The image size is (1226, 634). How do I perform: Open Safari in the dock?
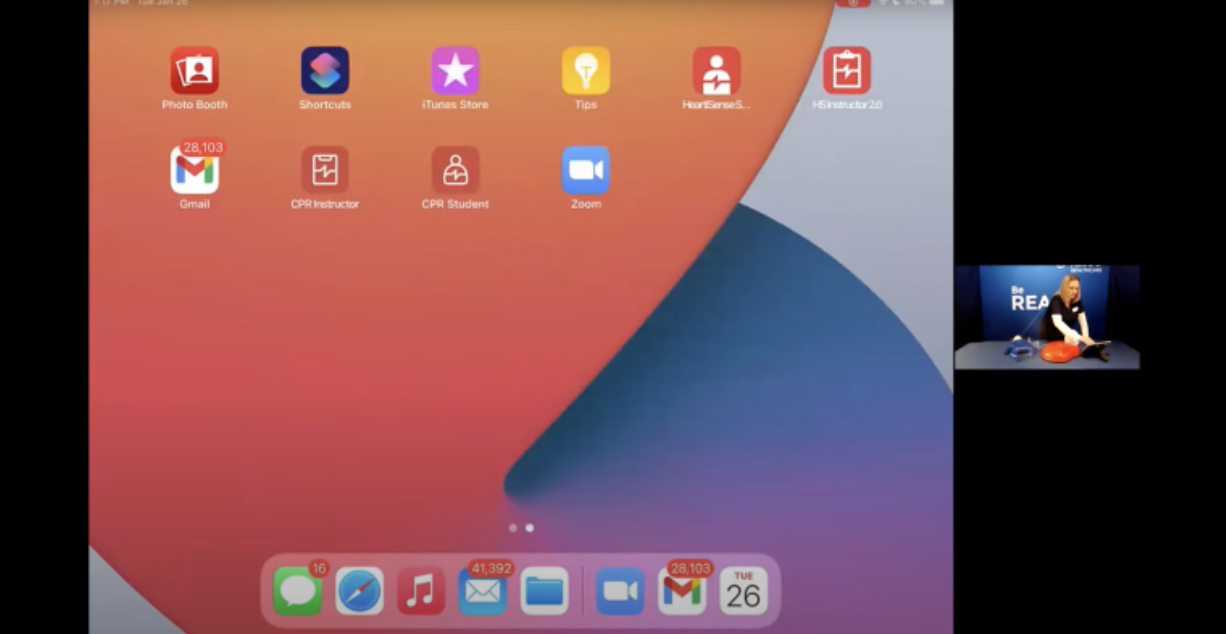359,591
